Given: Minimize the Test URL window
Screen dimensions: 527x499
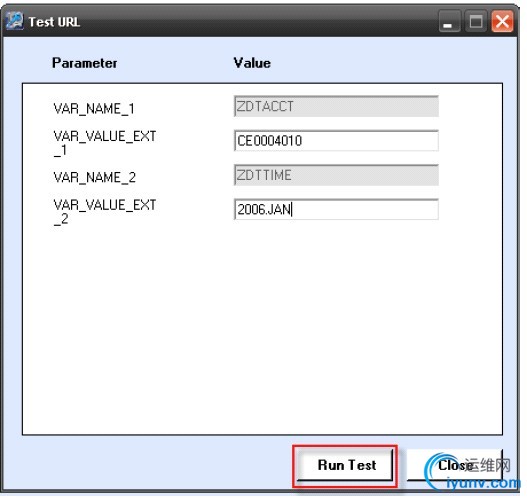Looking at the screenshot, I should [x=449, y=21].
